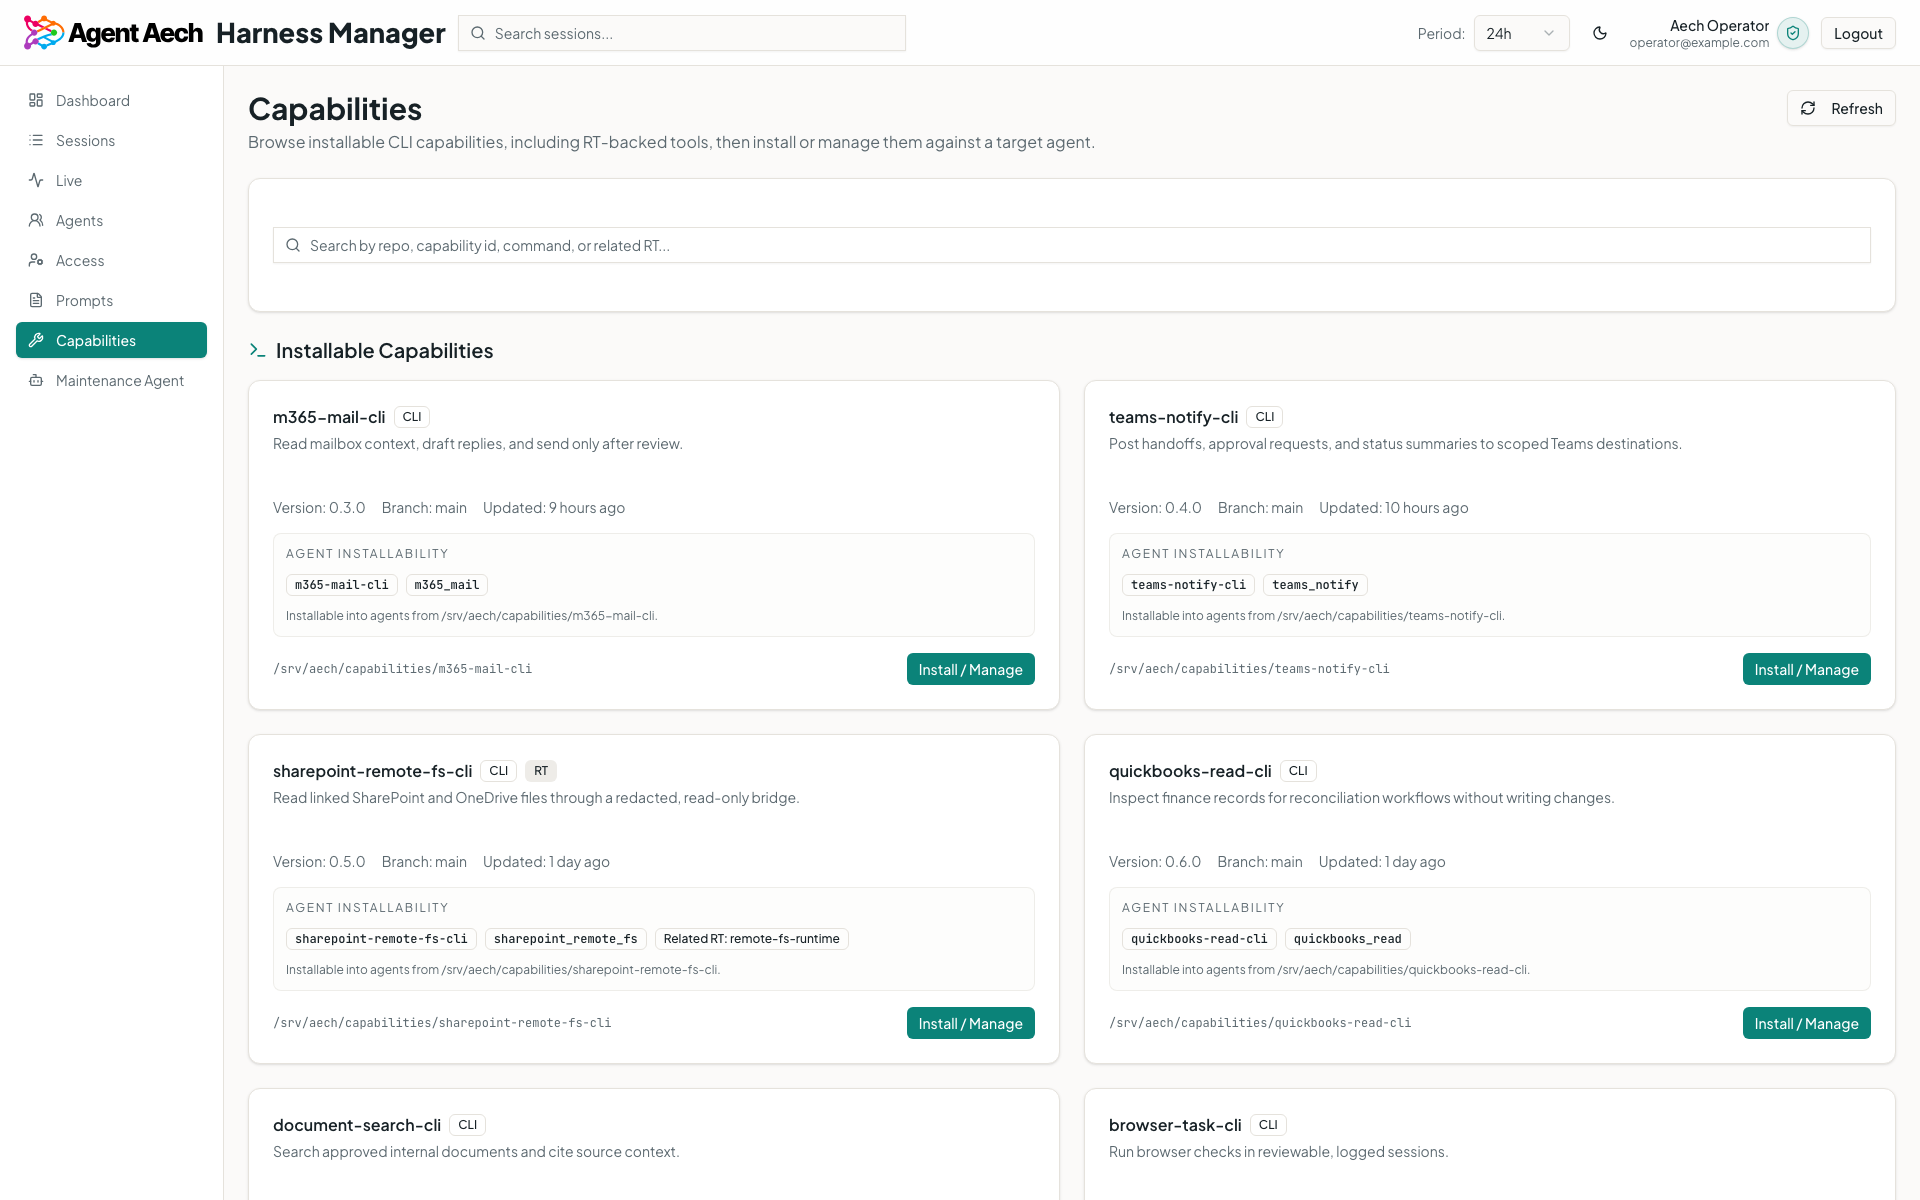
Task: Click the browser-task-cli card title
Action: [1175, 1125]
